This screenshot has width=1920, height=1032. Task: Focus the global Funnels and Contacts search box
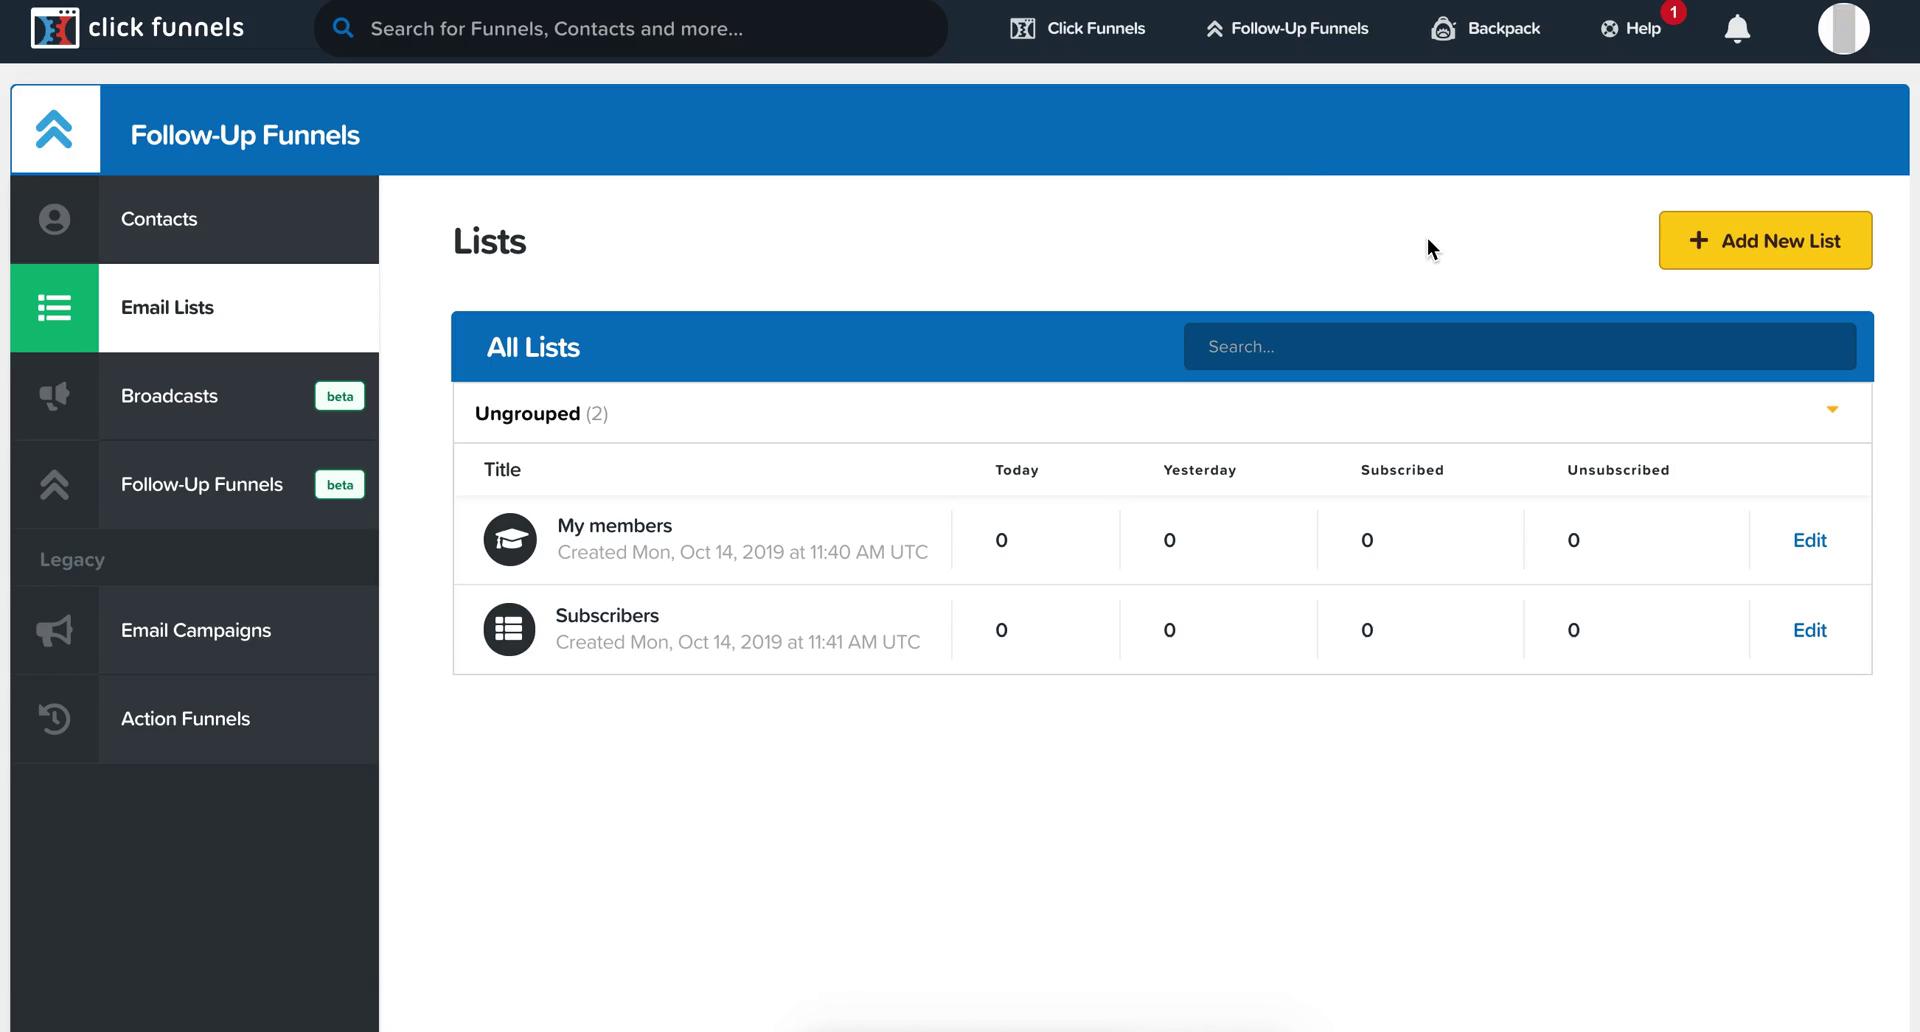[630, 28]
